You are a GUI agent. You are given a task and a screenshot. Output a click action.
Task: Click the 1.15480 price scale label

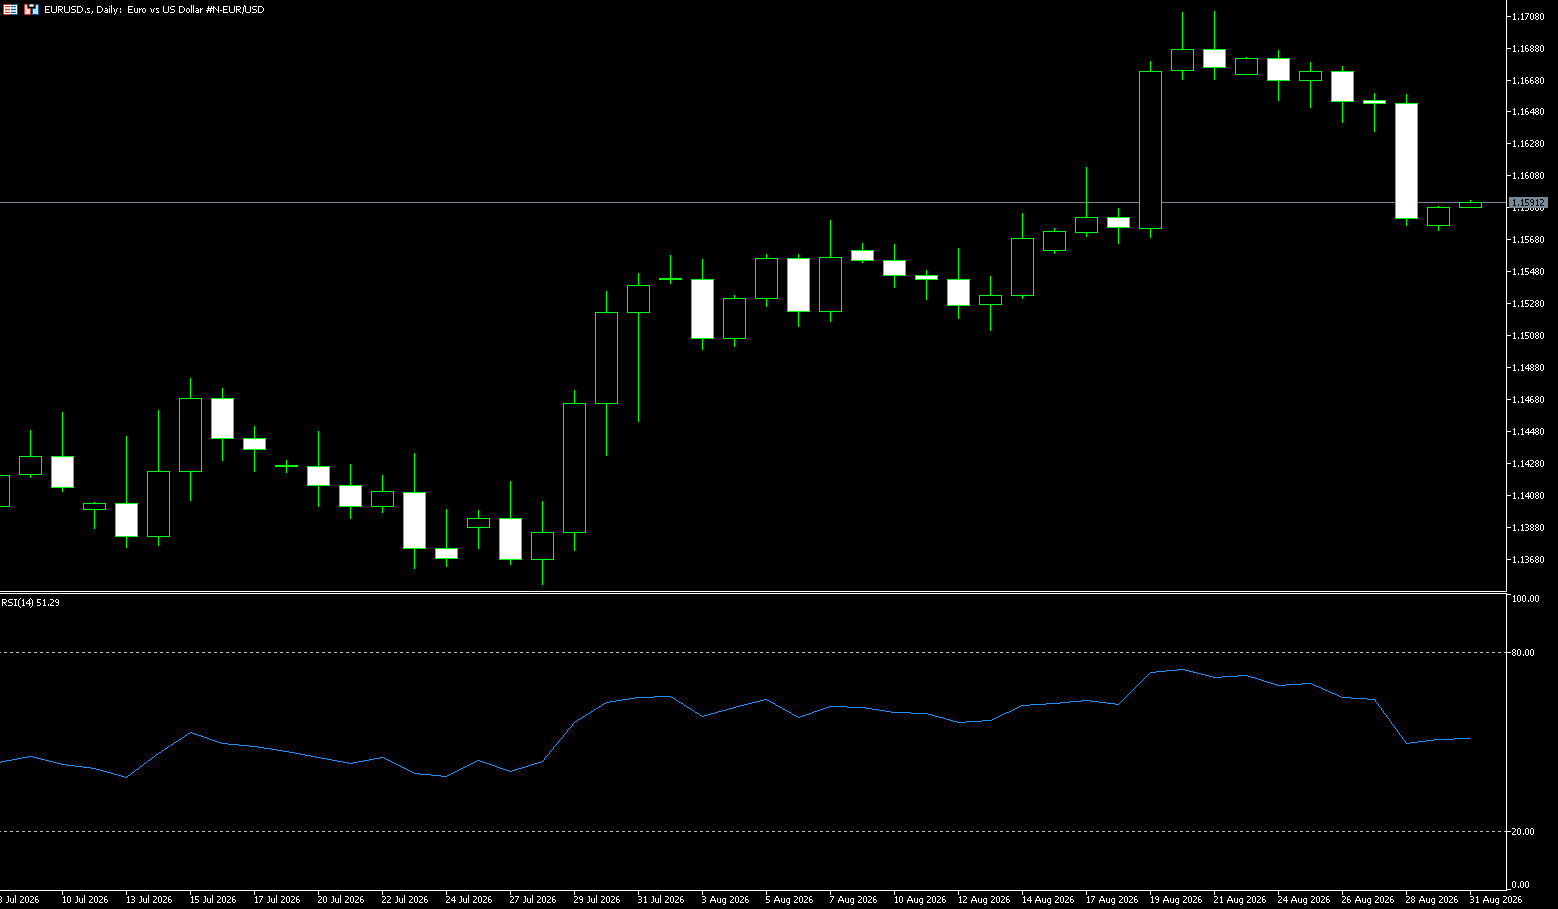click(1528, 272)
